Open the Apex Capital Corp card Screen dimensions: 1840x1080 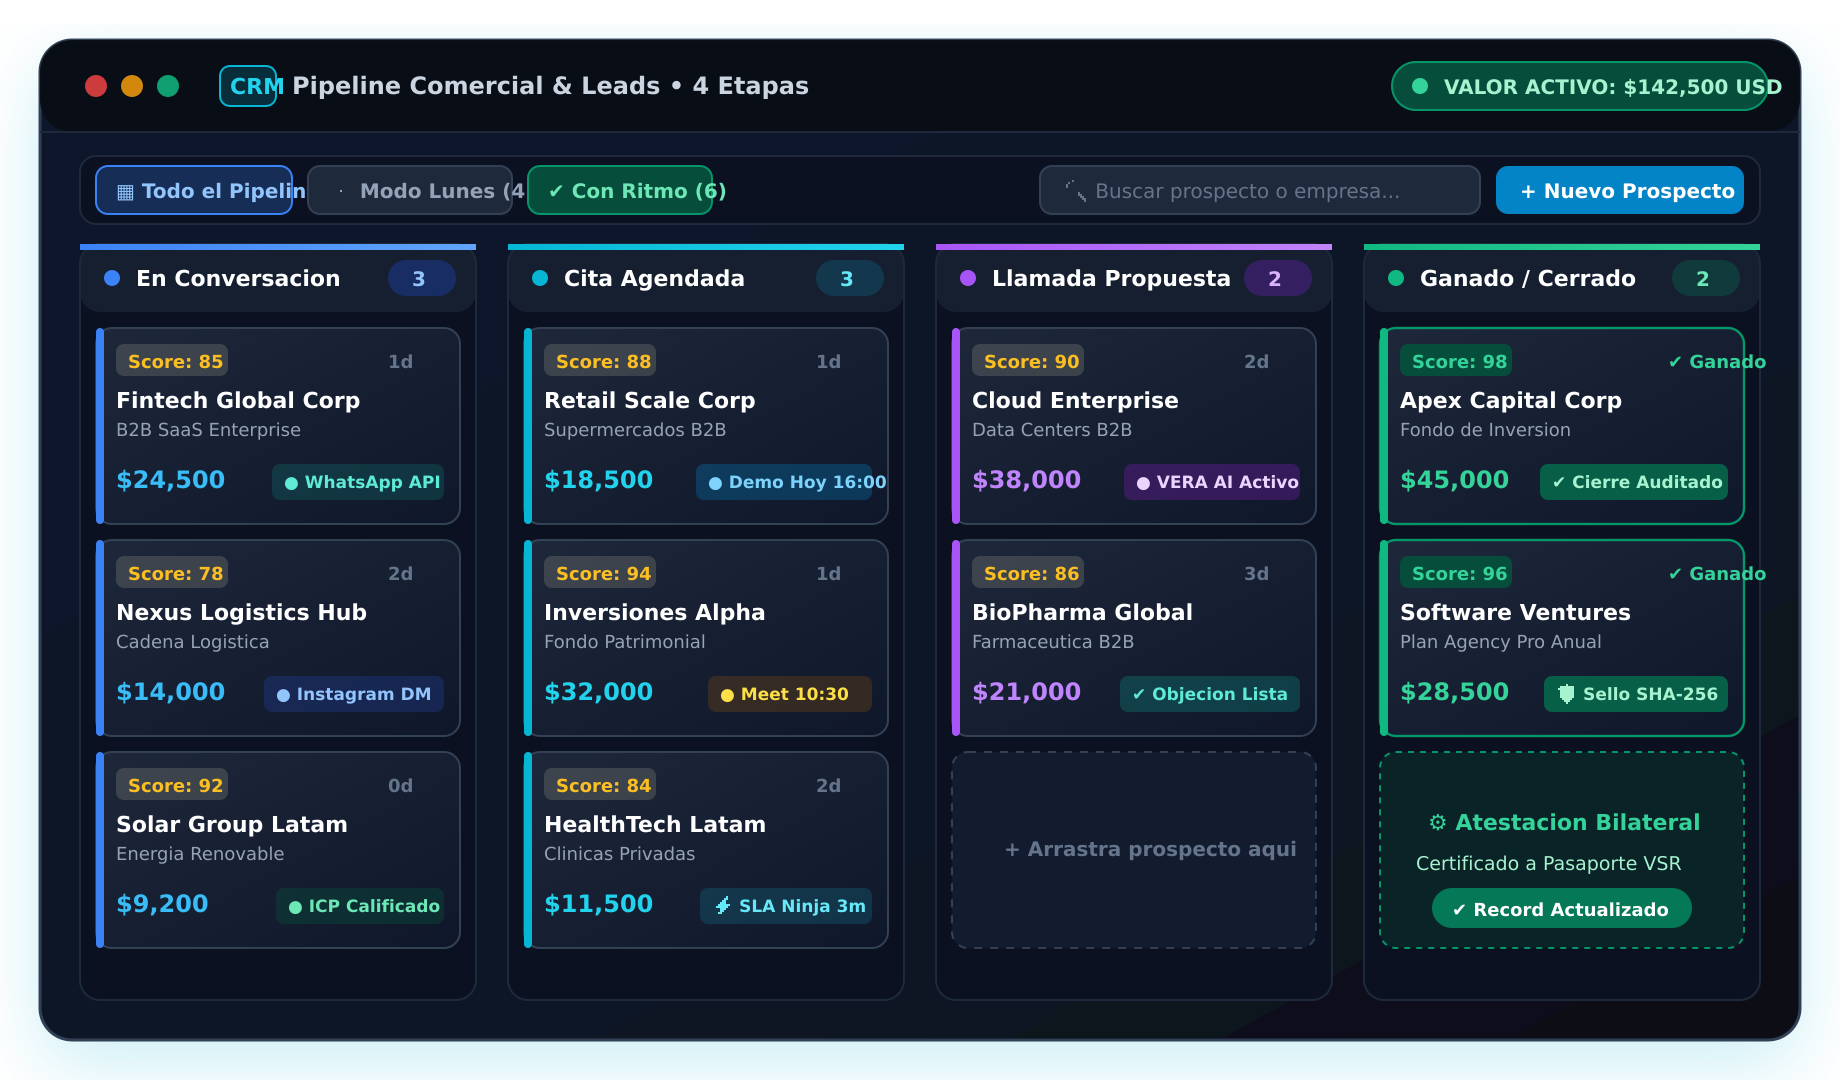pos(1562,426)
